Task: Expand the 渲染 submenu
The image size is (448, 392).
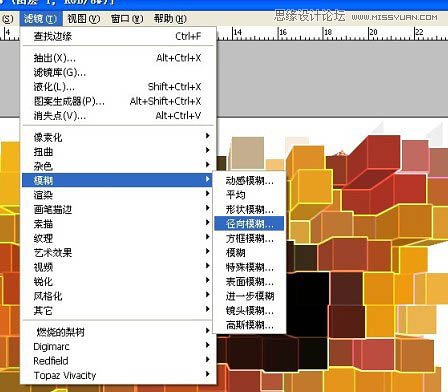Action: [118, 195]
